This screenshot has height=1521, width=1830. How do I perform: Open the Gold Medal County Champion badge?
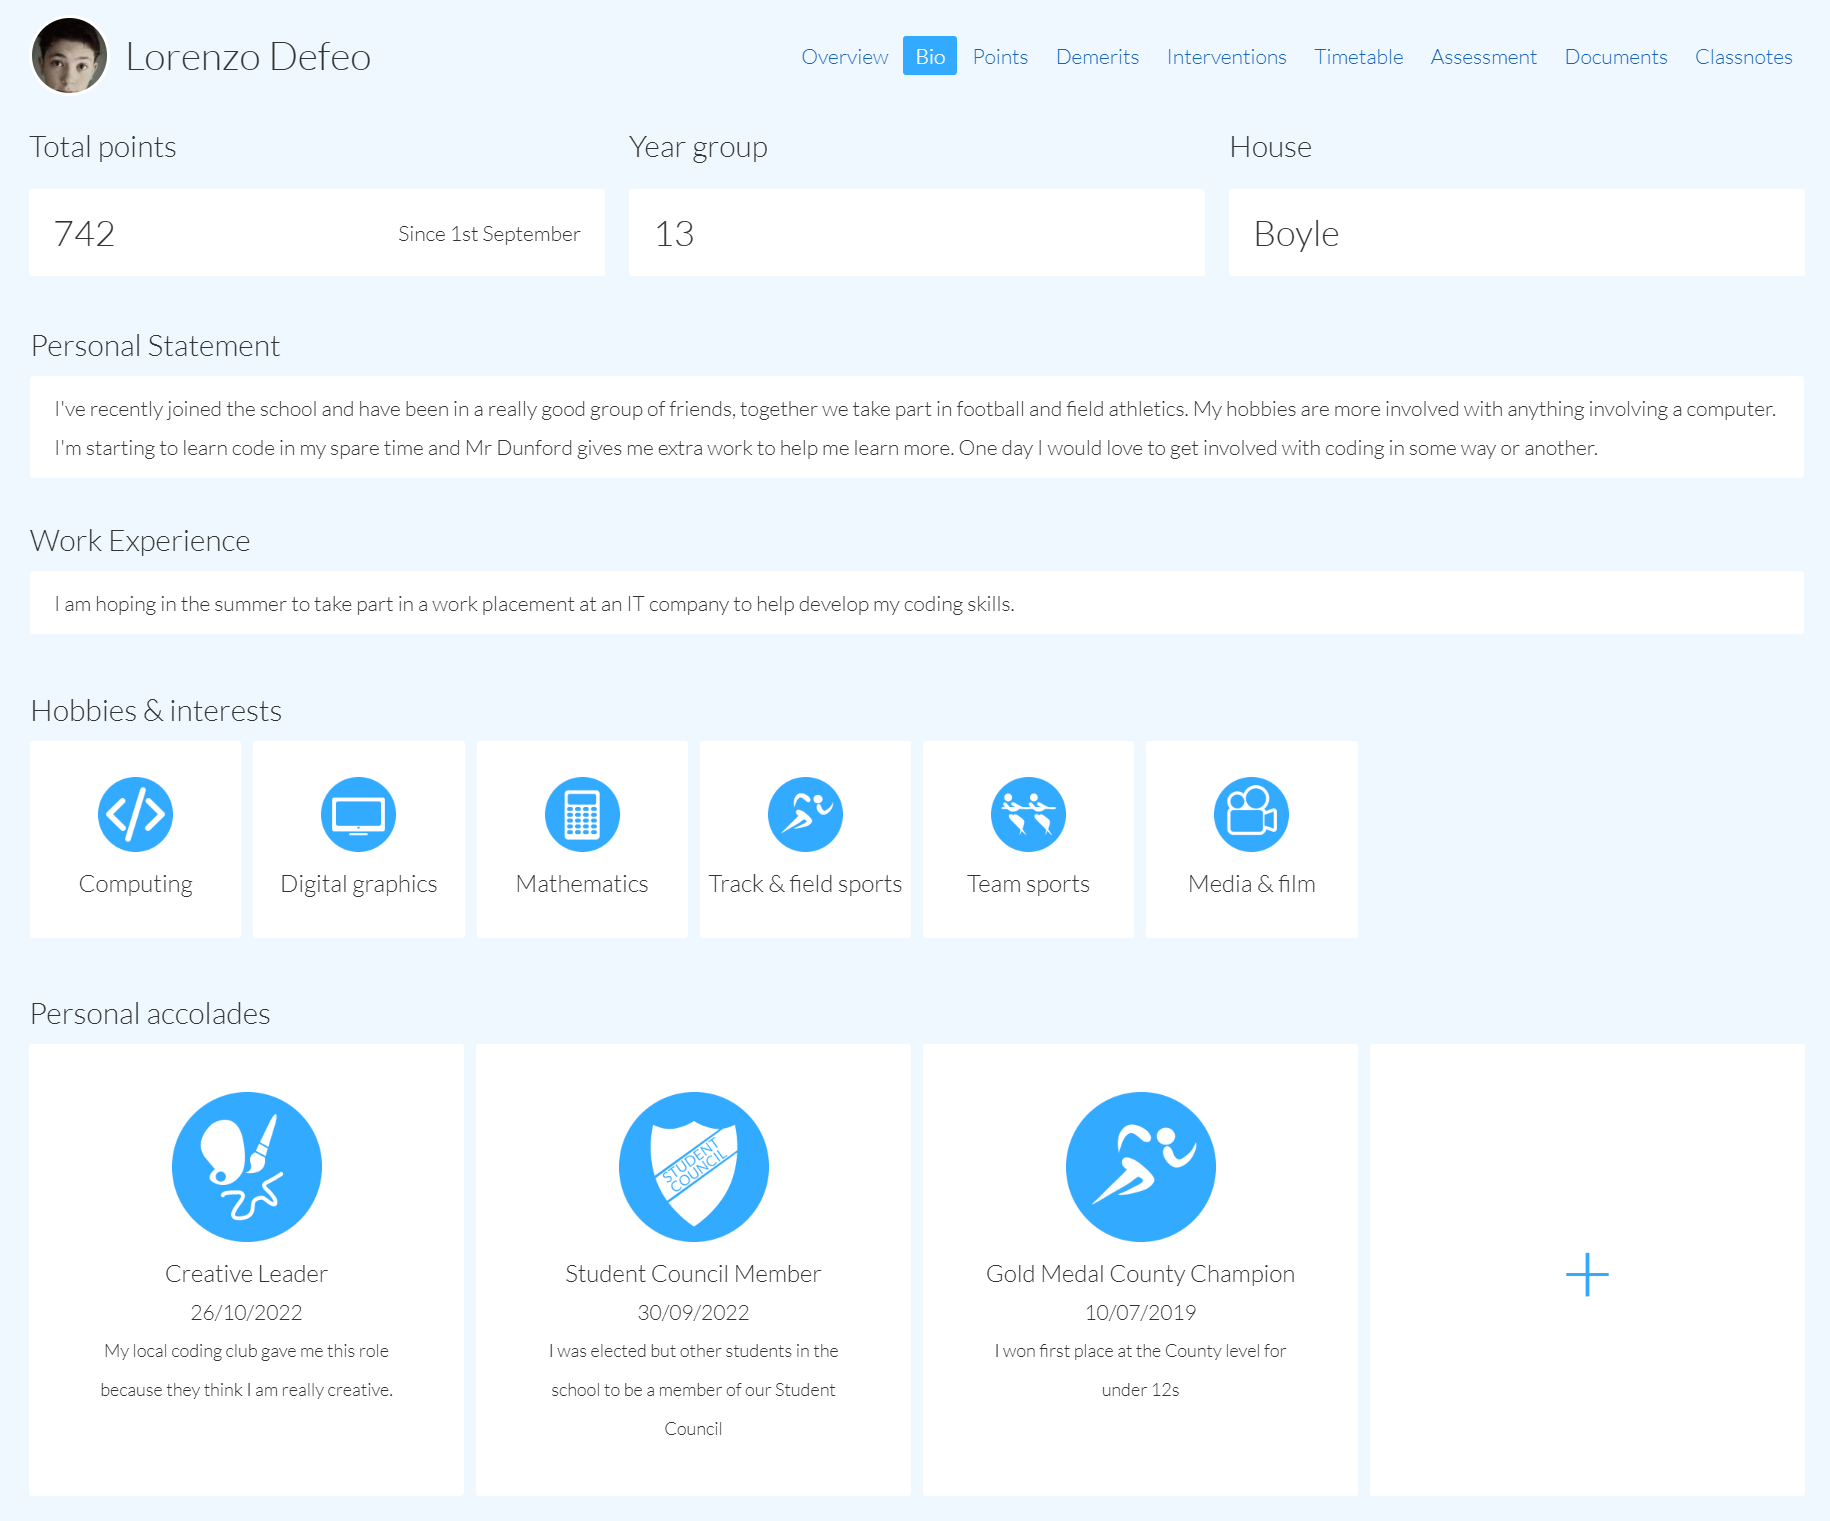1140,1166
